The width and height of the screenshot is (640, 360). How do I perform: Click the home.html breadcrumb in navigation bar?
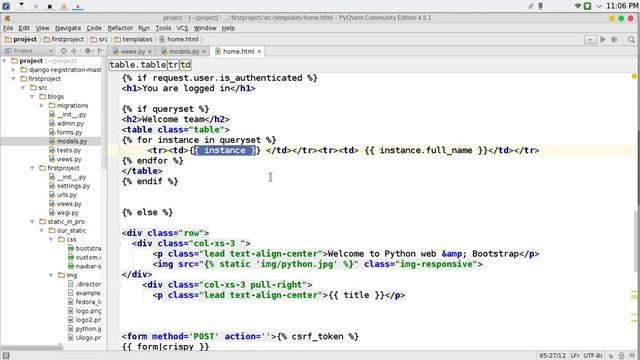click(179, 40)
